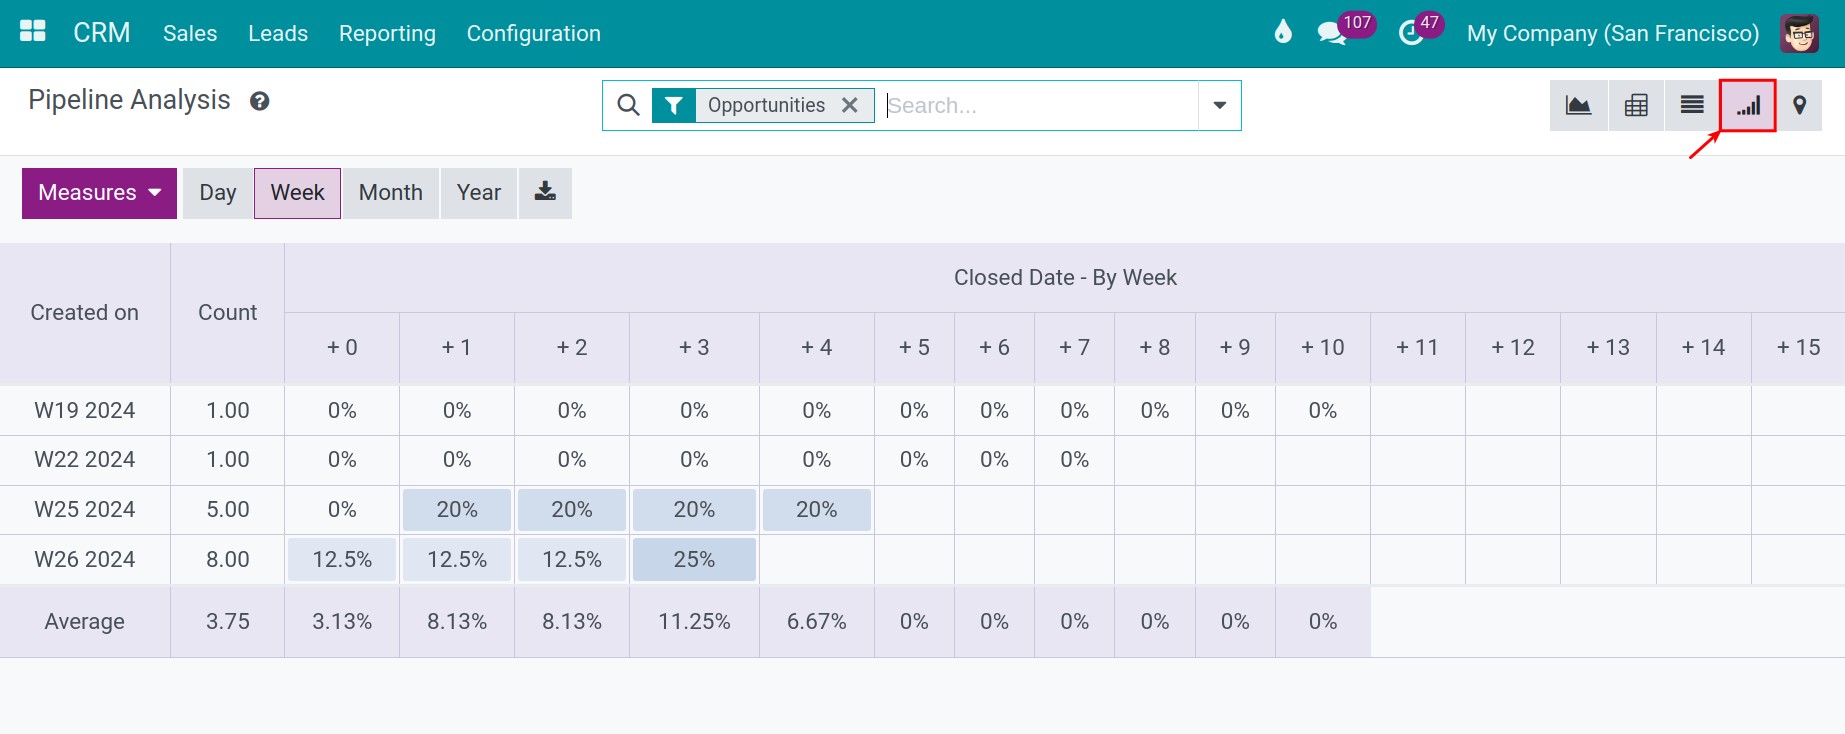Image resolution: width=1845 pixels, height=734 pixels.
Task: Set interval to Year
Action: coord(479,193)
